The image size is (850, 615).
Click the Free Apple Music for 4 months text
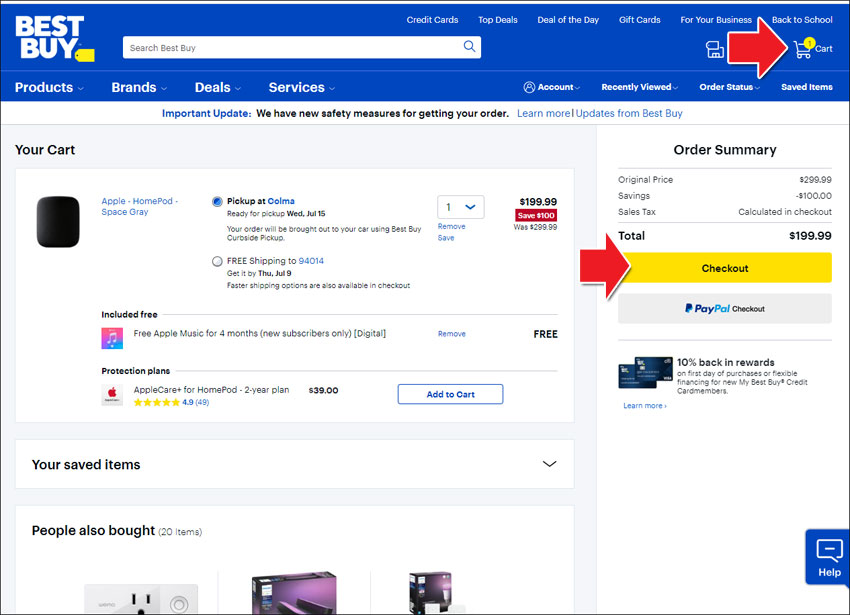pos(260,334)
